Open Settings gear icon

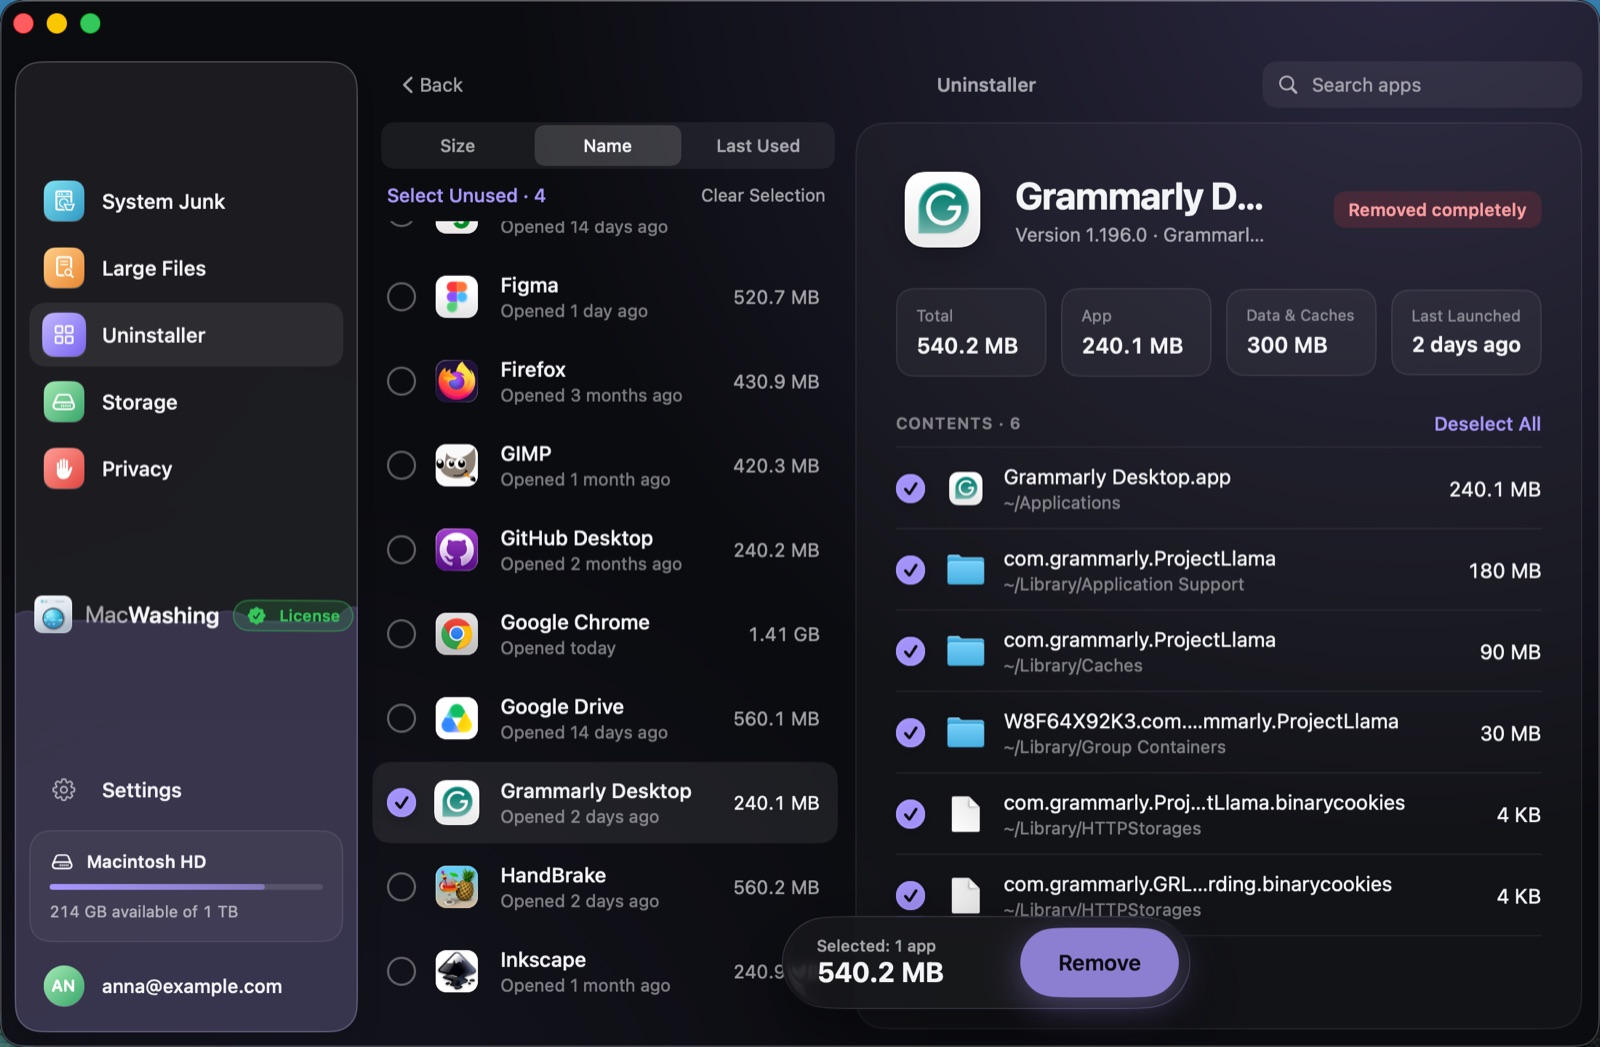click(x=64, y=790)
